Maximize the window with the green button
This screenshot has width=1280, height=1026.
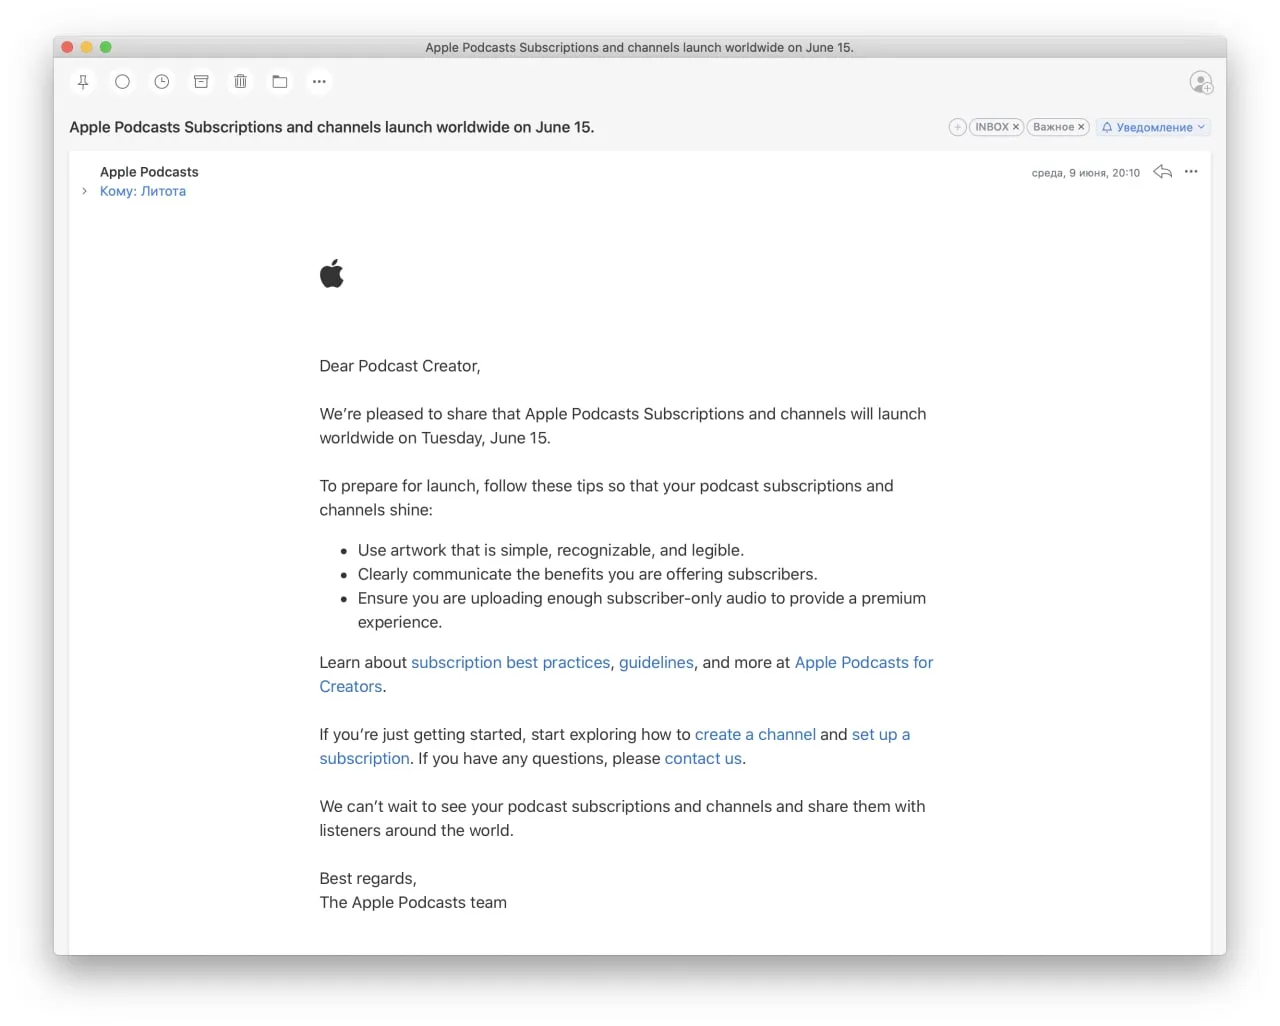(x=105, y=47)
